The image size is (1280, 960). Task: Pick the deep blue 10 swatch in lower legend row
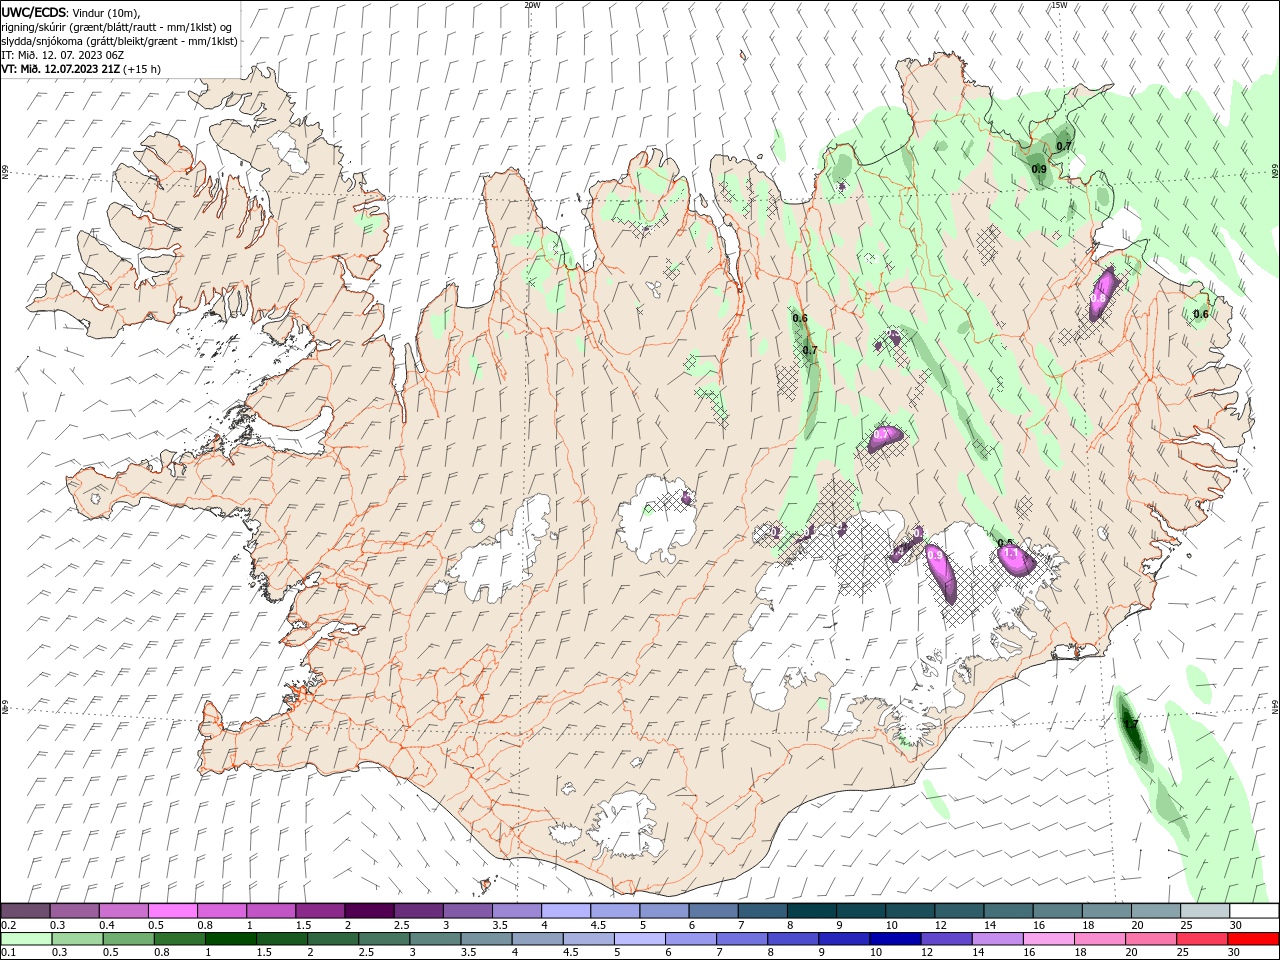[x=893, y=938]
